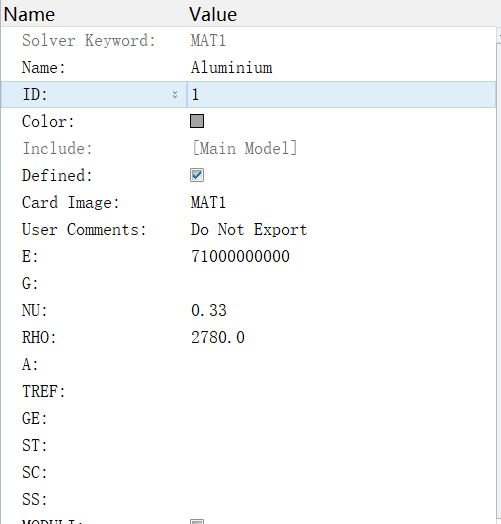Select the 'Card Image:' label
The image size is (501, 524).
tap(71, 203)
